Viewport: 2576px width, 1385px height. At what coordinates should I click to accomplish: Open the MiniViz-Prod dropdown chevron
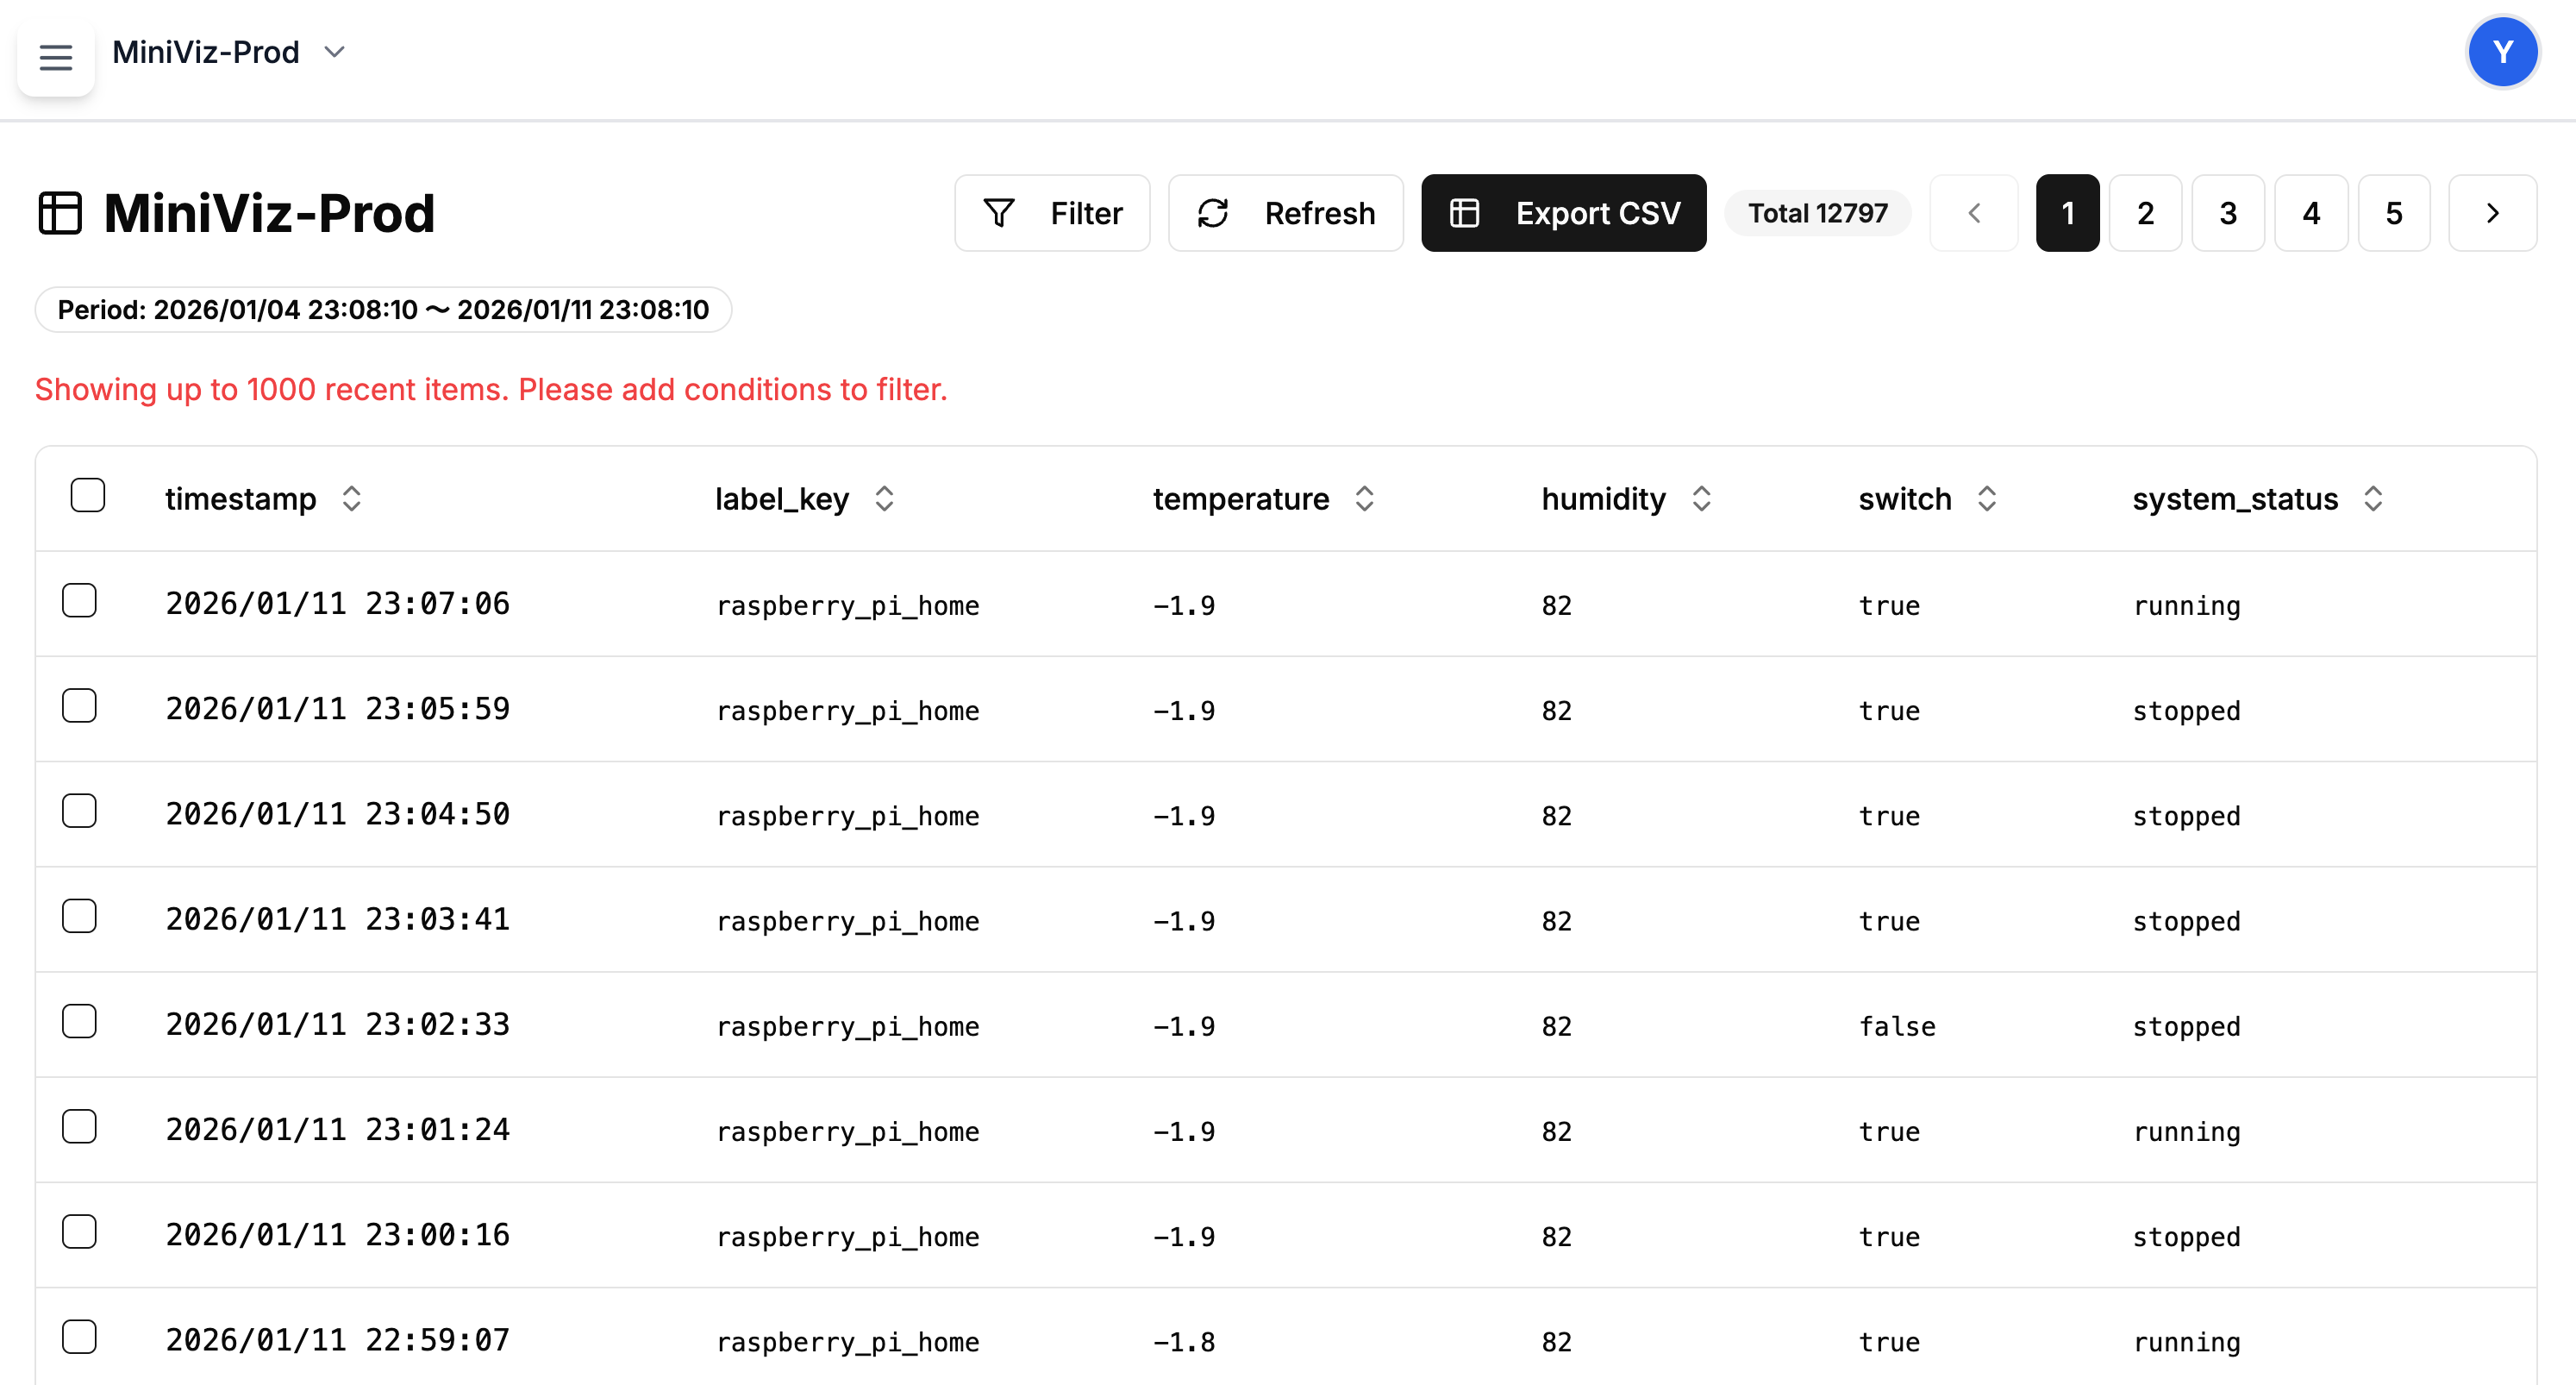point(334,51)
